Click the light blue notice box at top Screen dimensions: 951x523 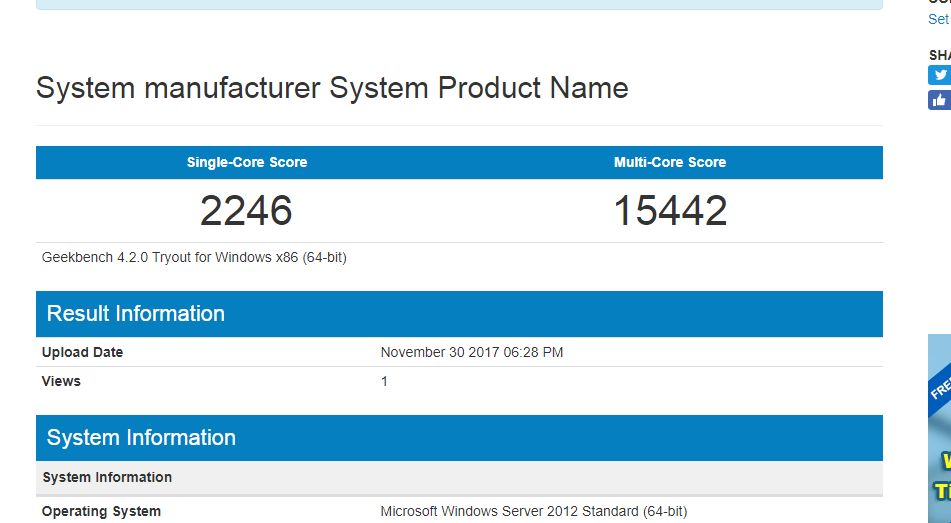pyautogui.click(x=459, y=4)
